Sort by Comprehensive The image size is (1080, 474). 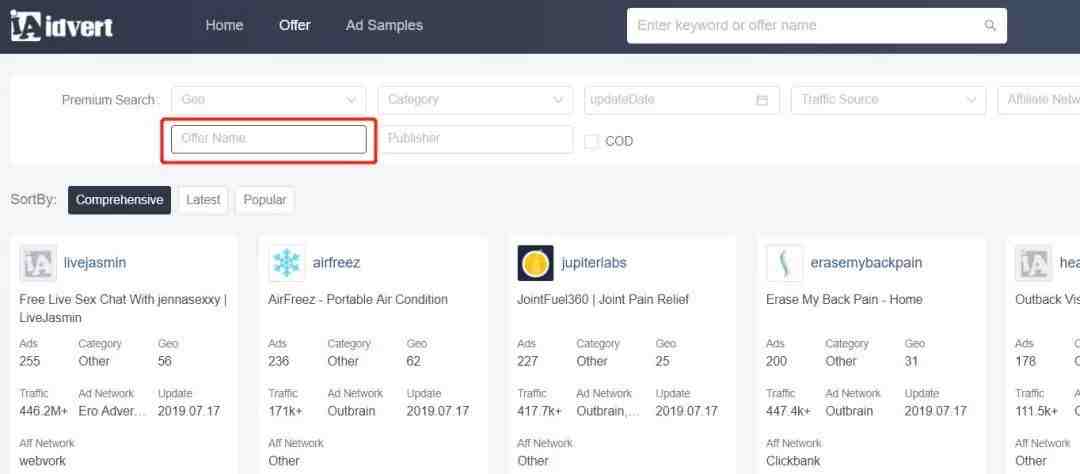pos(119,200)
